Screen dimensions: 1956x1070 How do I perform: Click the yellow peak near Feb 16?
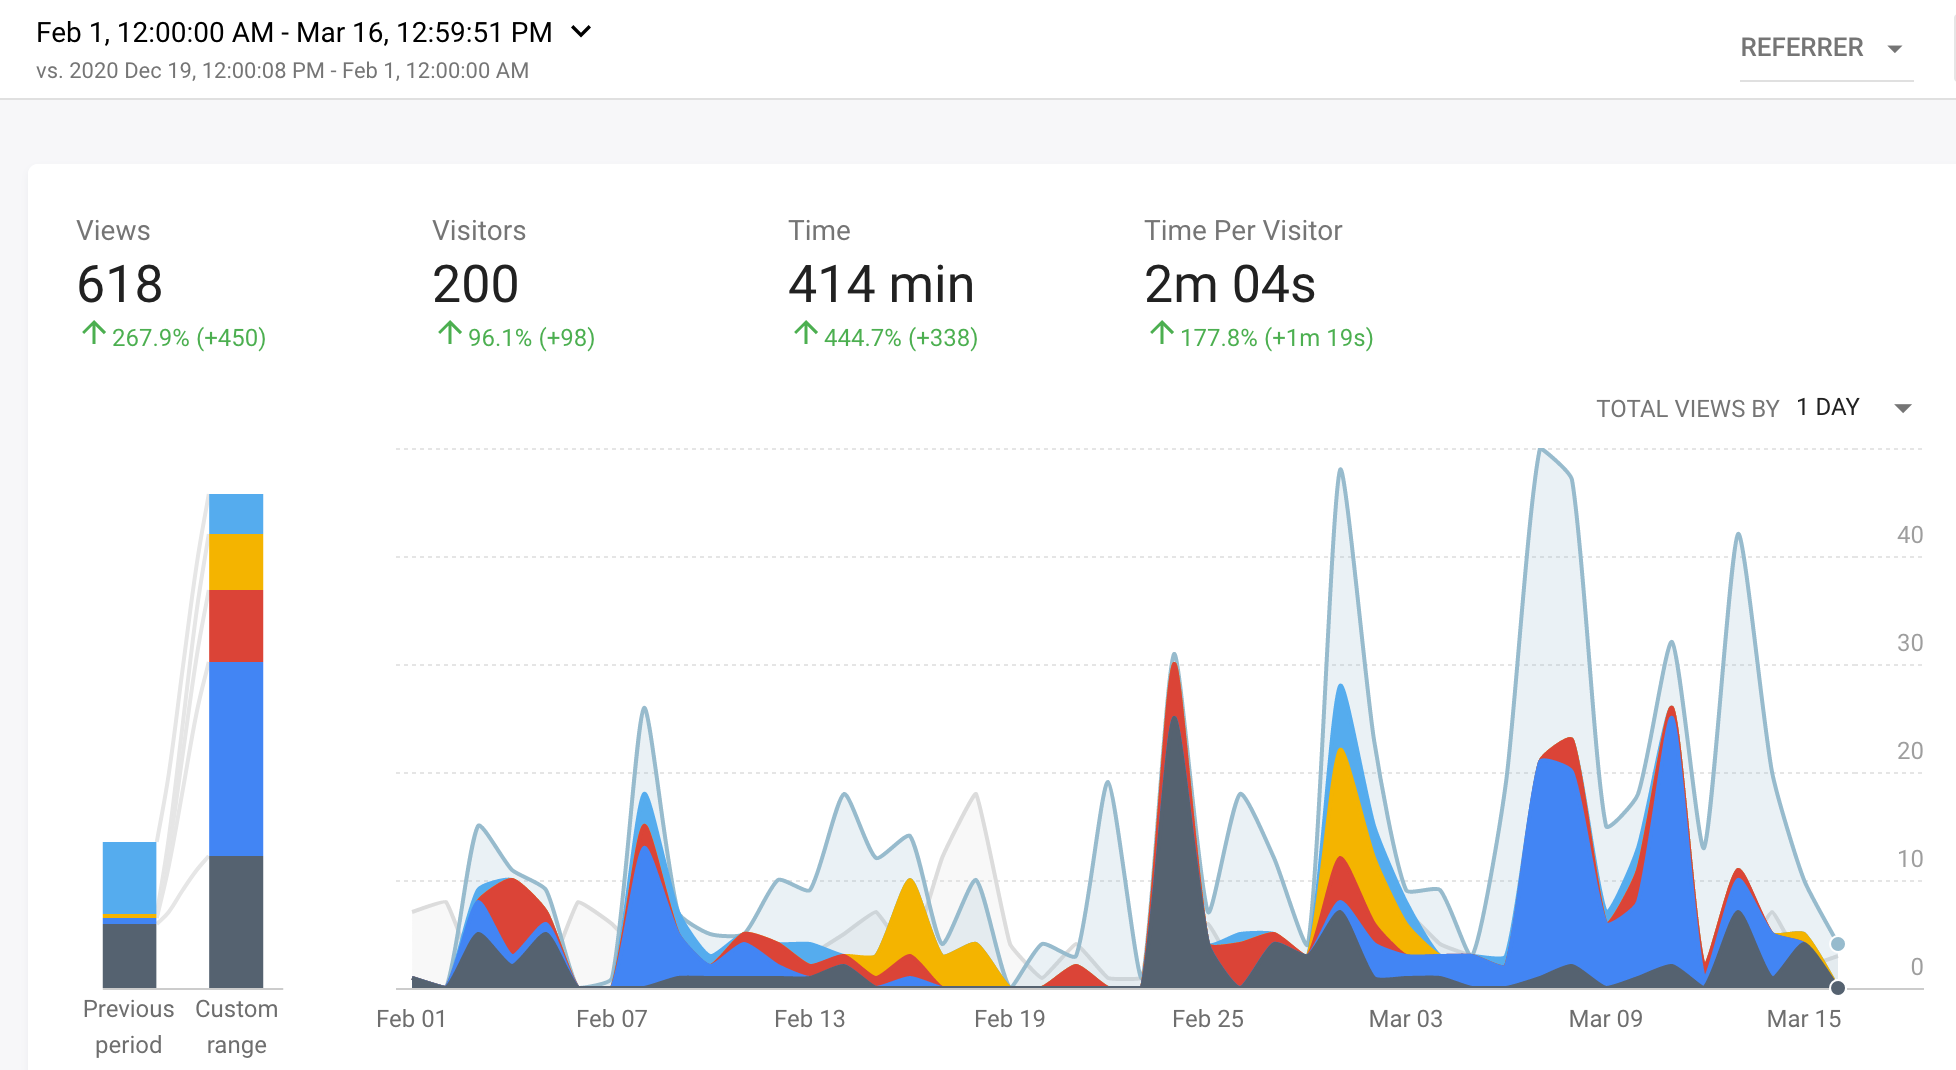910,915
